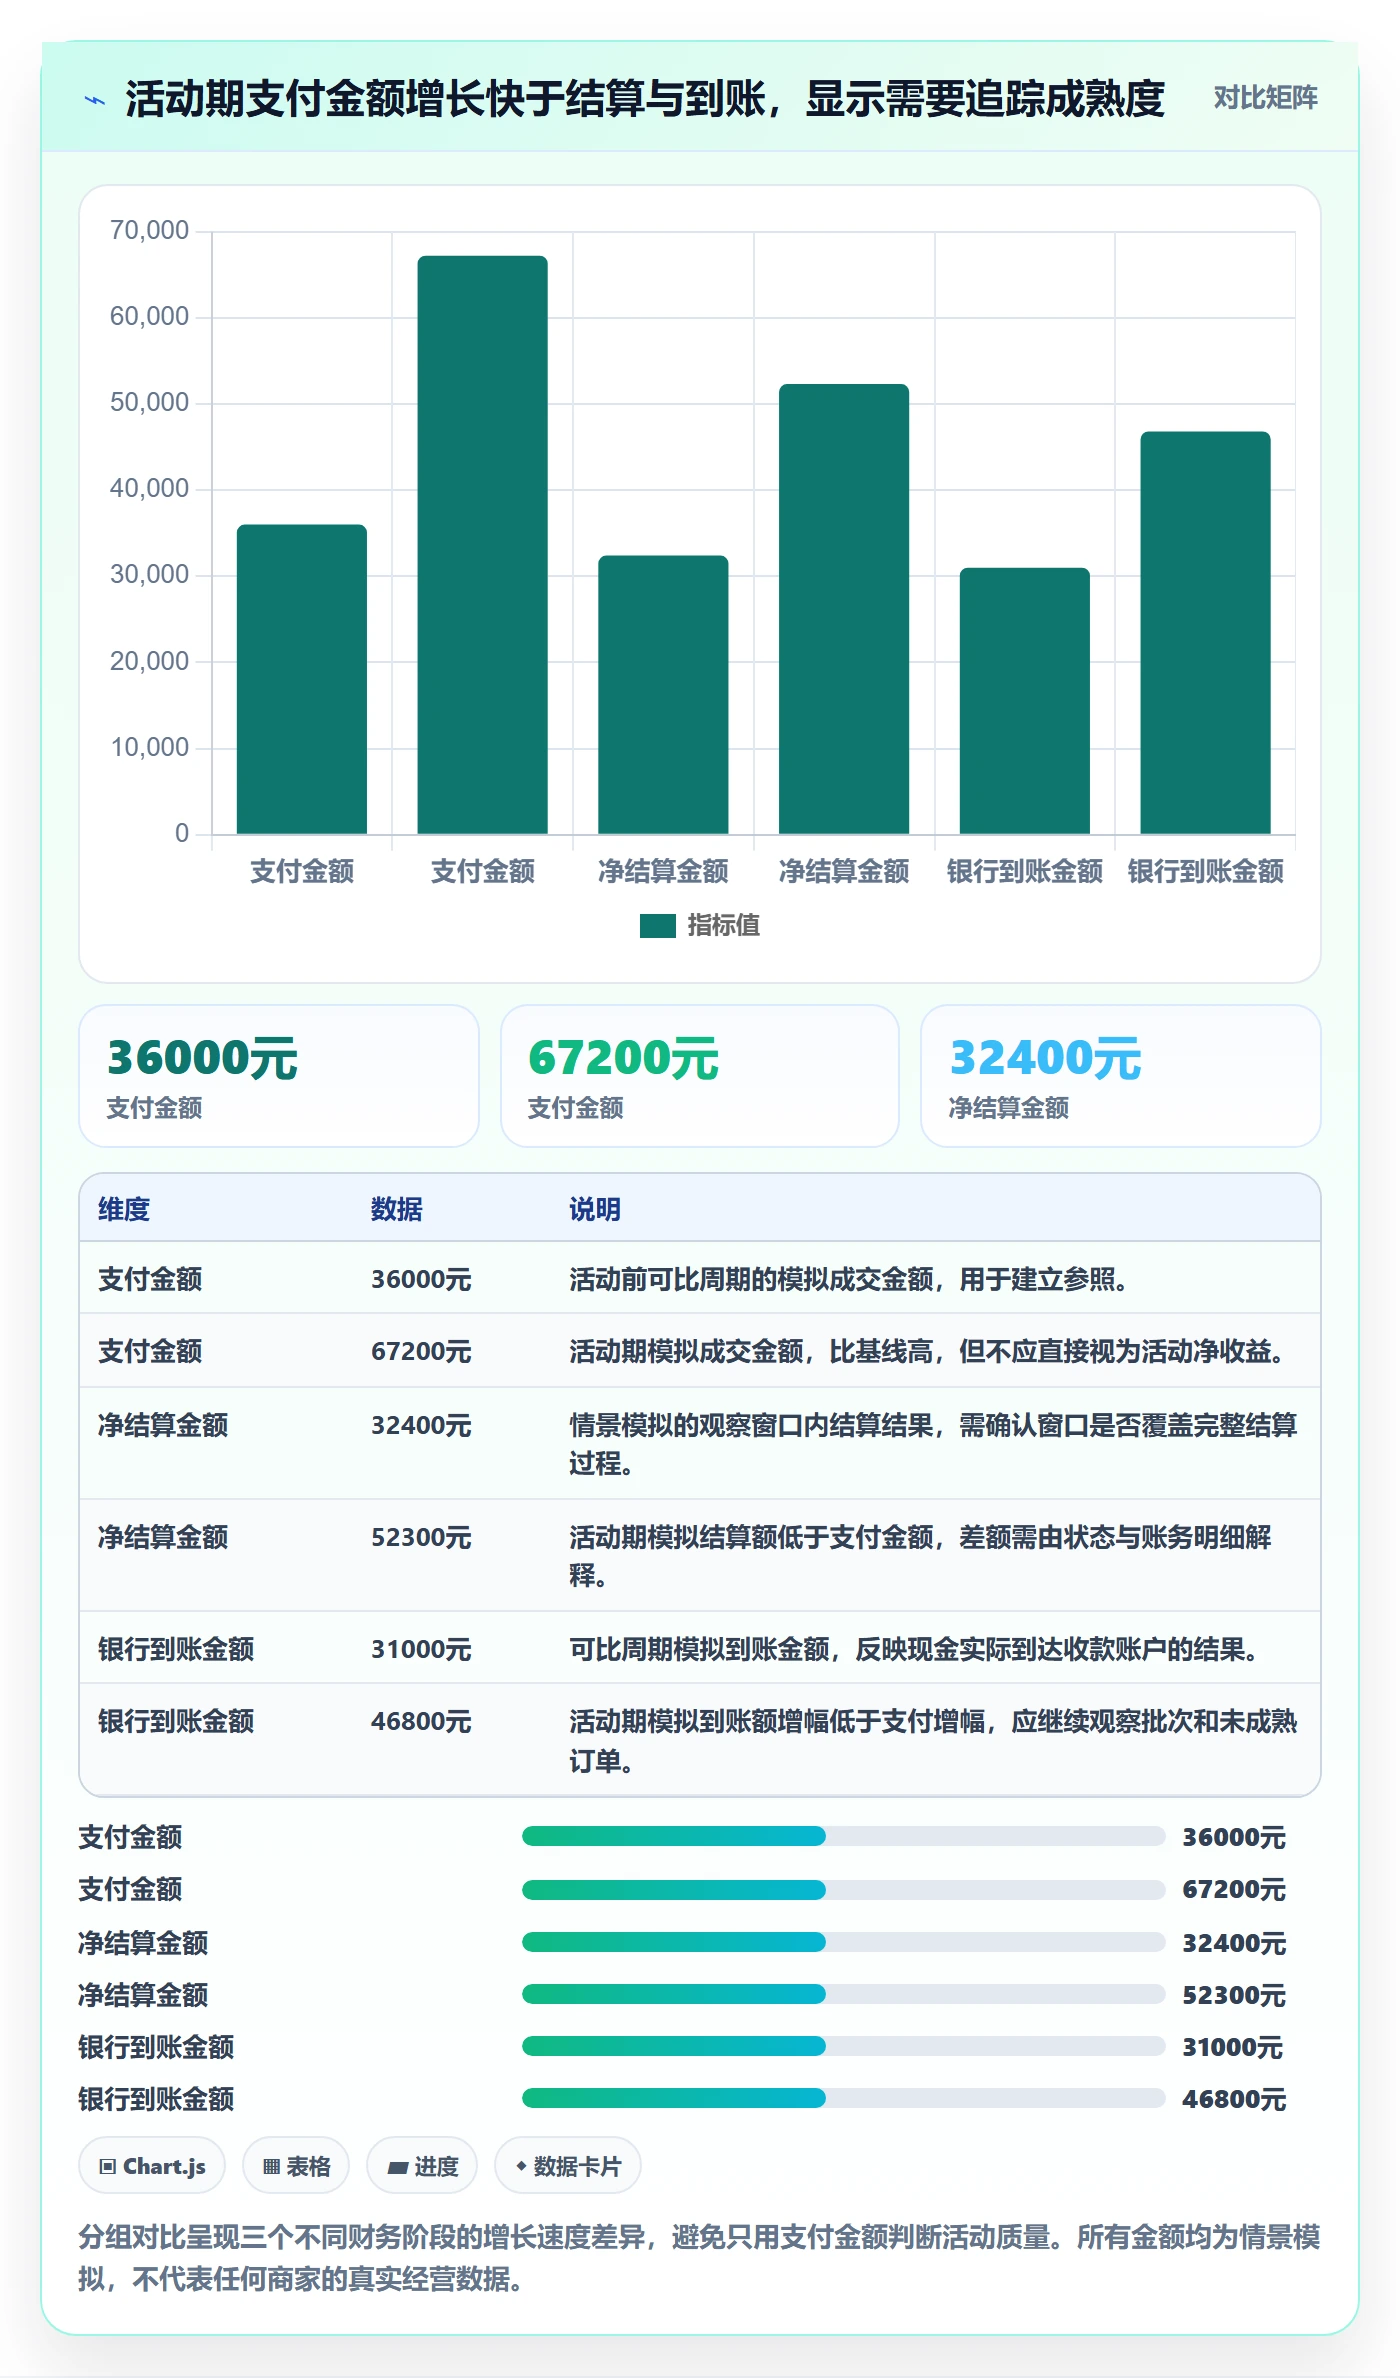Click the 进度 chip
This screenshot has height=2378, width=1400.
coord(422,2166)
